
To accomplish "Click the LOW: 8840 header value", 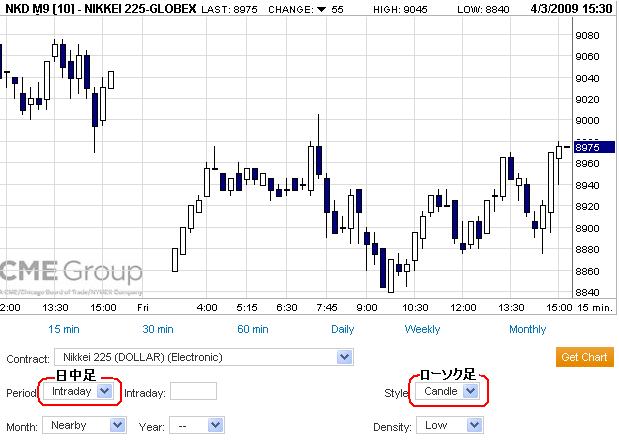I will (x=483, y=9).
